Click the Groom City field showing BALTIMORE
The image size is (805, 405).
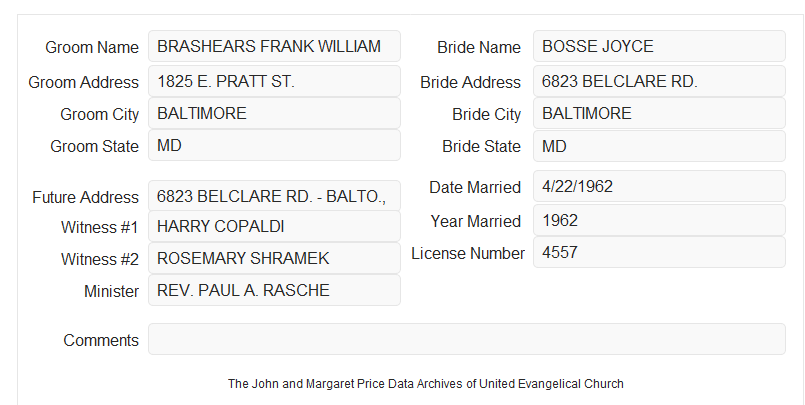[274, 113]
